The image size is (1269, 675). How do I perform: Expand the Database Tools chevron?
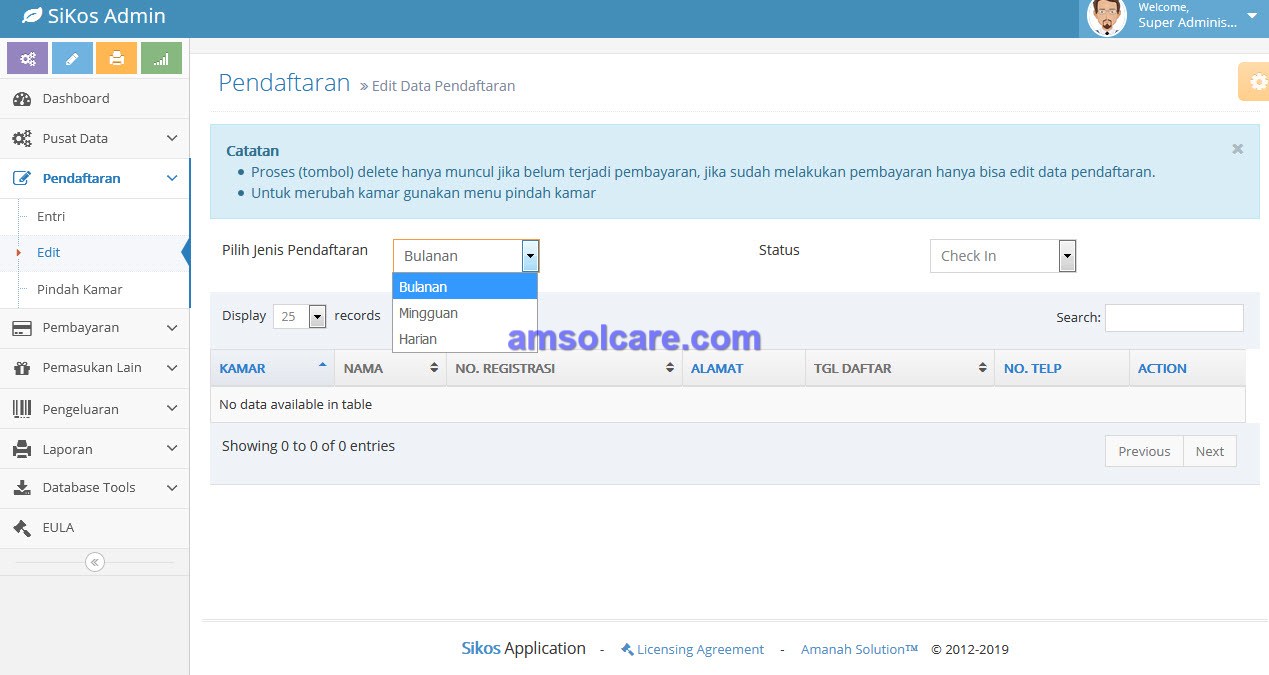point(172,488)
